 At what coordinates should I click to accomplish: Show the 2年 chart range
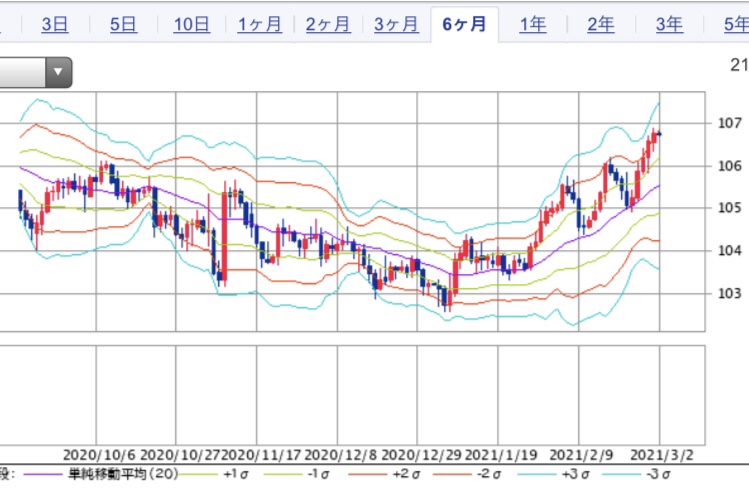point(601,24)
